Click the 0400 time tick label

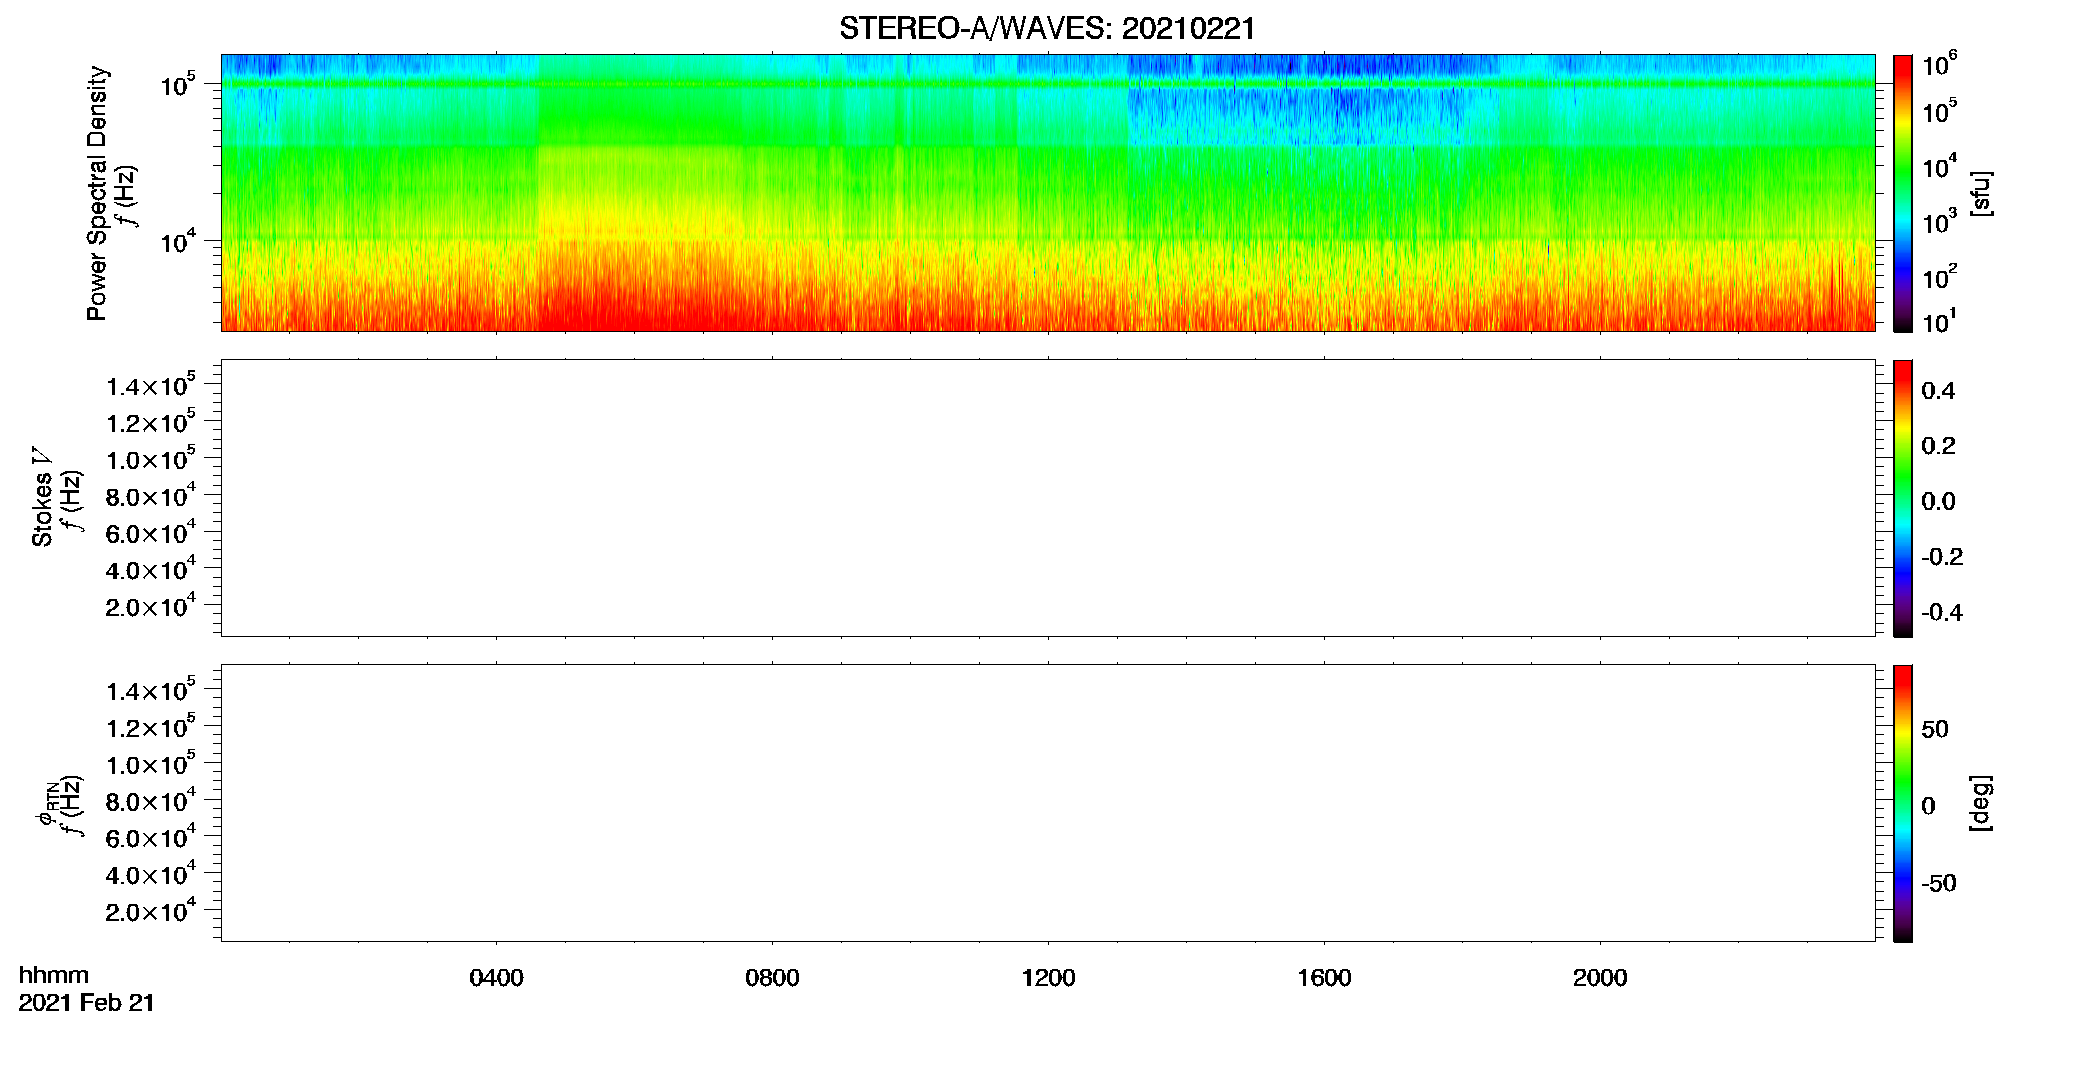(x=496, y=978)
